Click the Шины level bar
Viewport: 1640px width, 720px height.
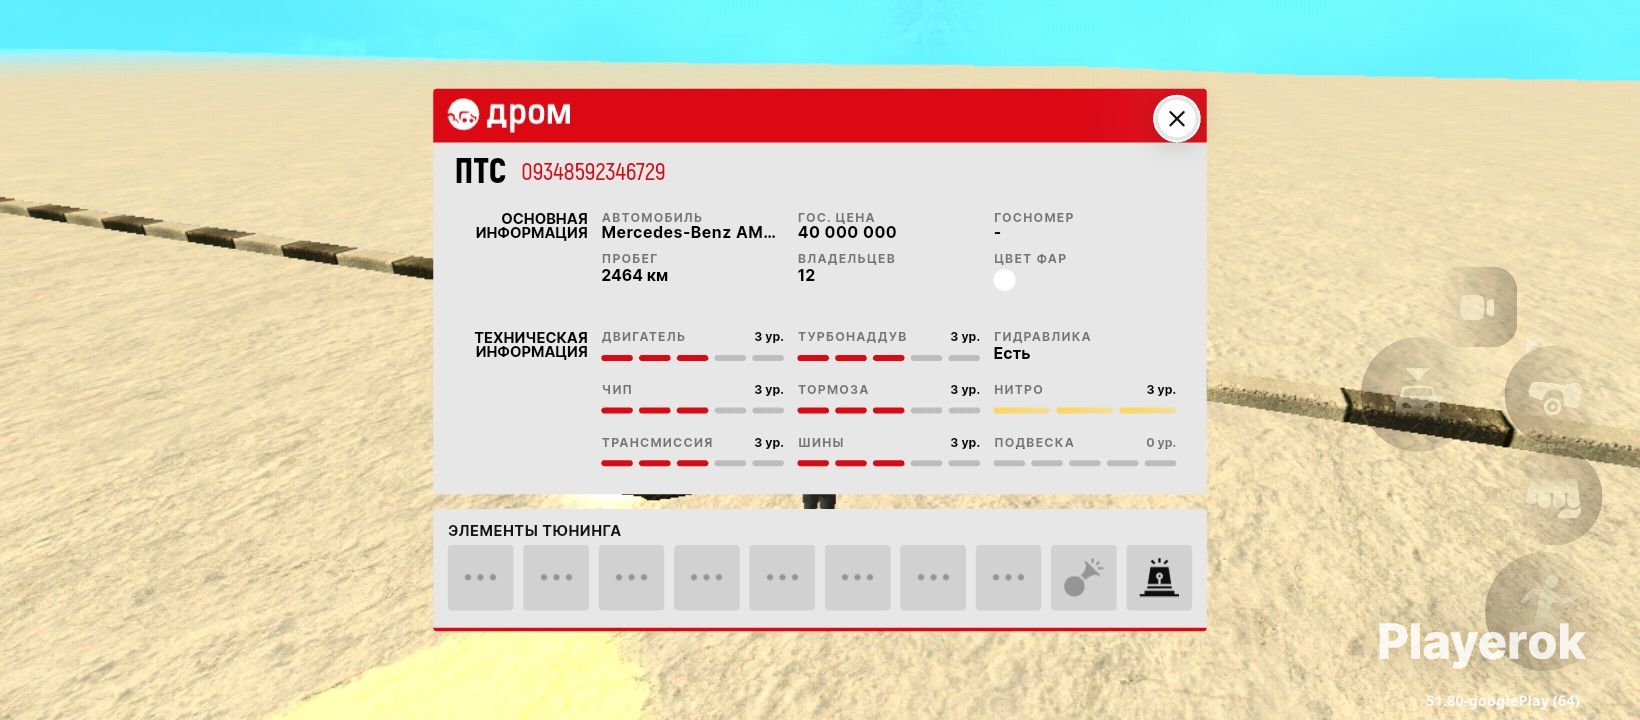tap(888, 463)
